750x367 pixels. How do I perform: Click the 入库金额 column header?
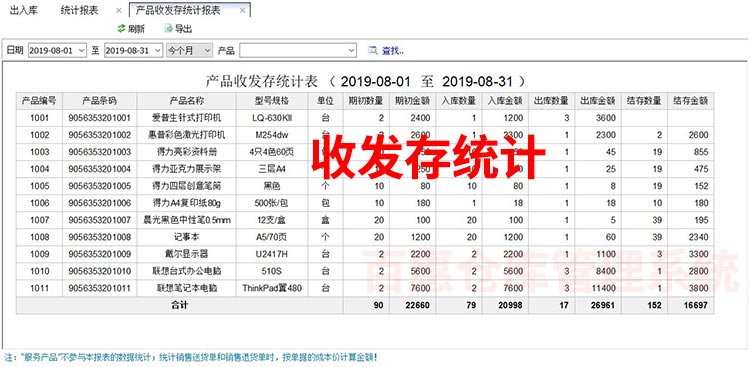(505, 101)
